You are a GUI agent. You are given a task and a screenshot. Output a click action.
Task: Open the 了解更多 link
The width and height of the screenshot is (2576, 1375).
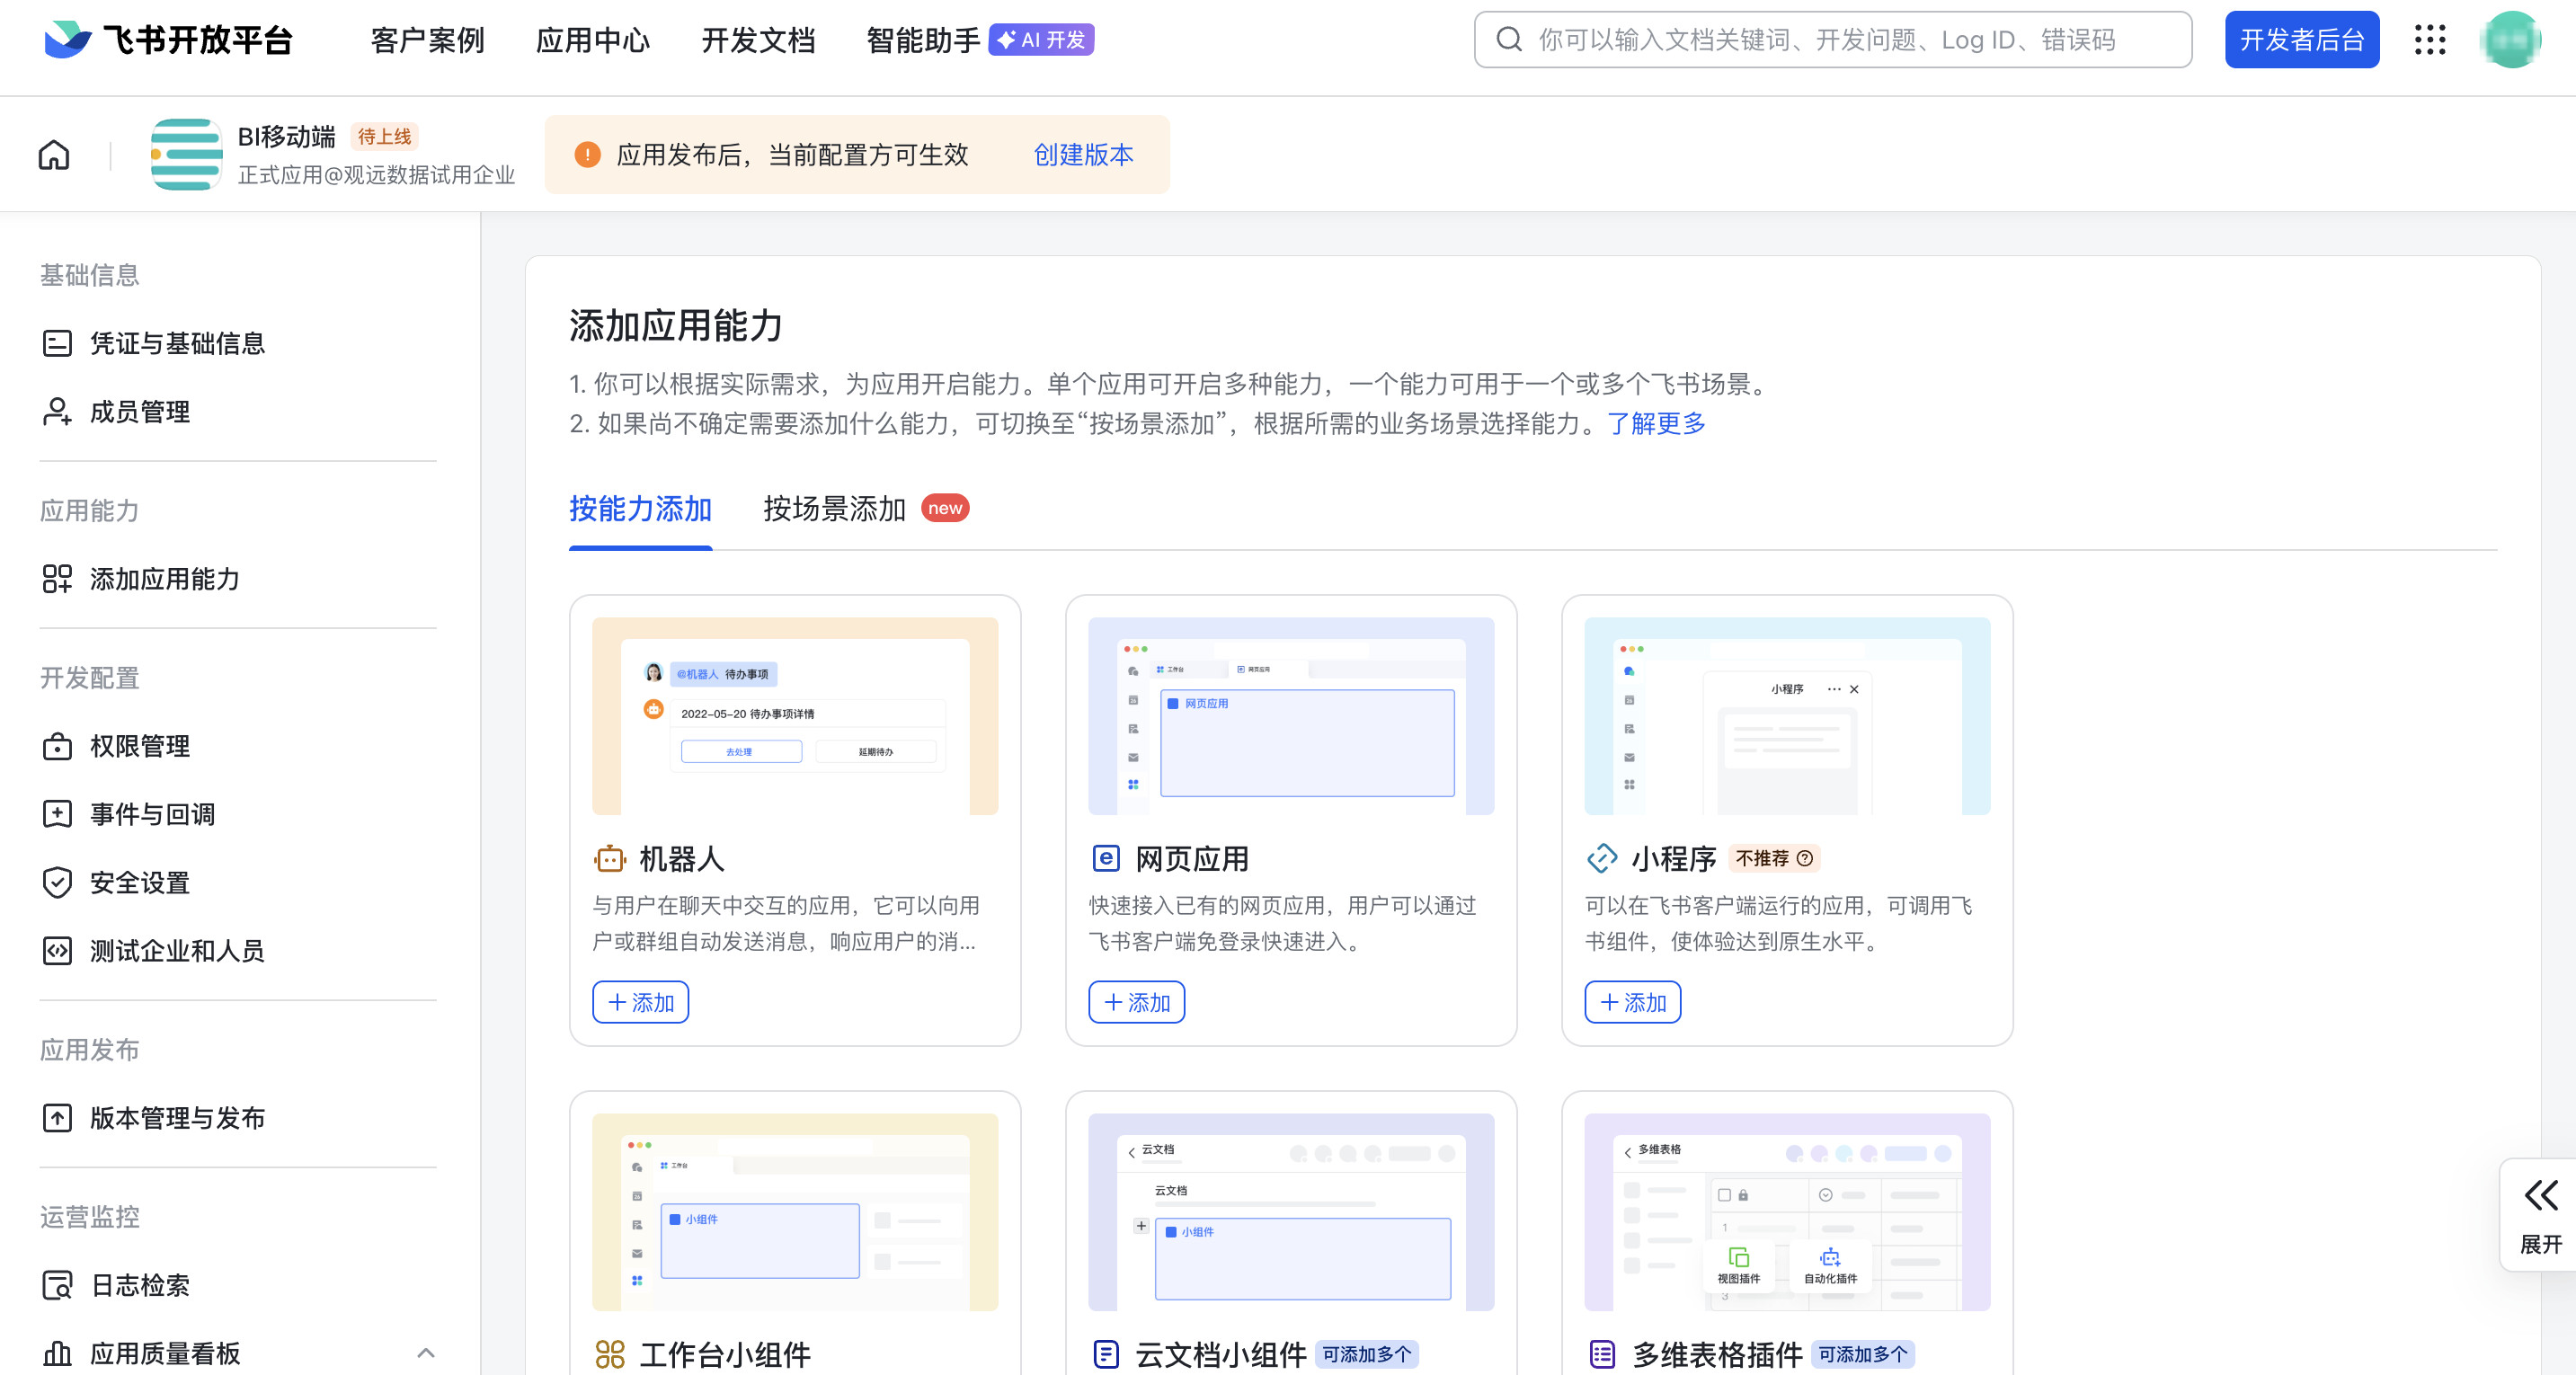point(1656,423)
